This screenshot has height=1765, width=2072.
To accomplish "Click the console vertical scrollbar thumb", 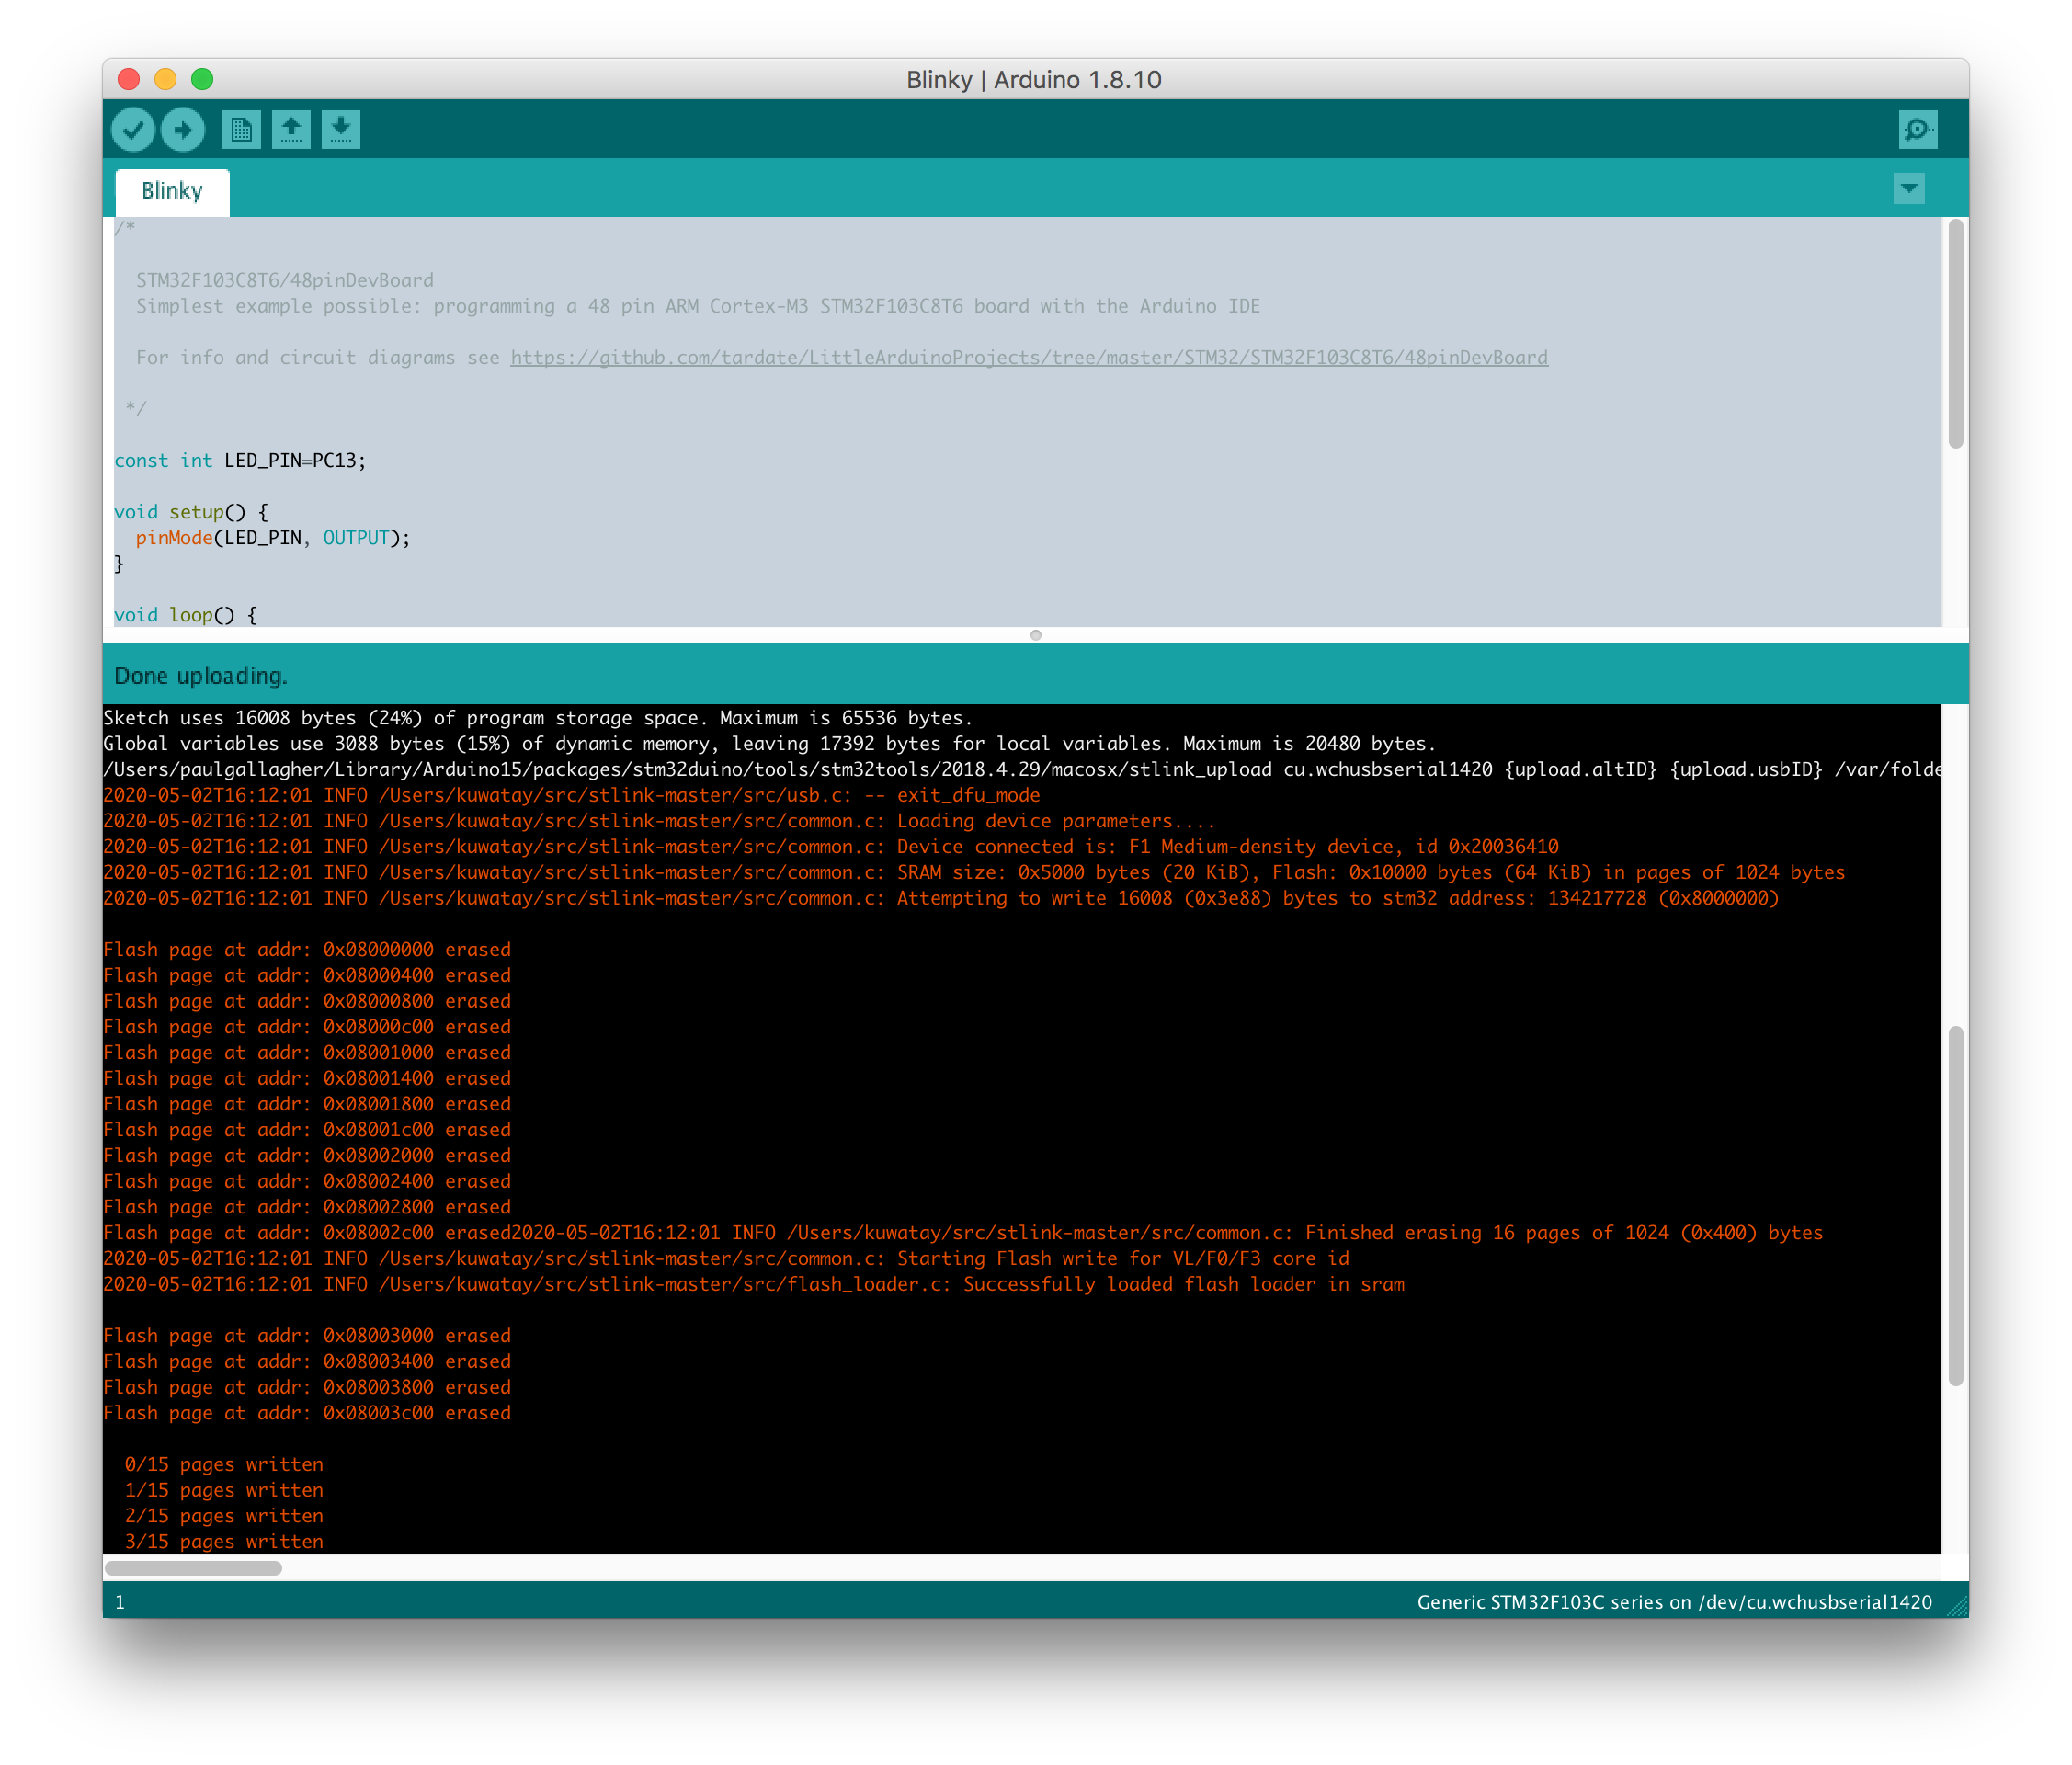I will coord(1955,1206).
